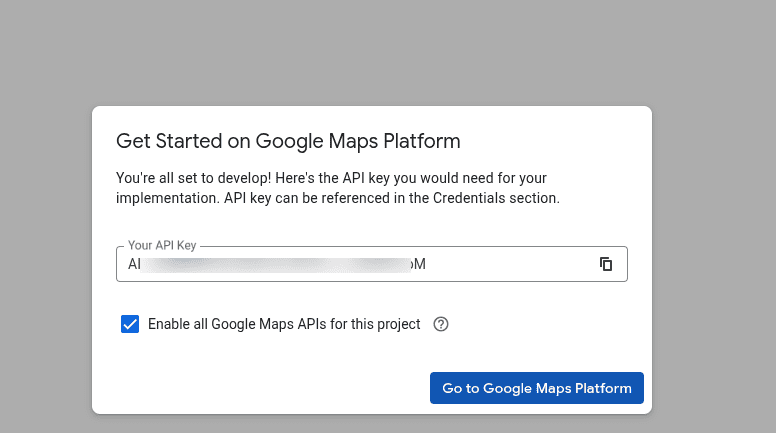Click Go to Google Maps Platform button
This screenshot has width=776, height=433.
pyautogui.click(x=536, y=388)
